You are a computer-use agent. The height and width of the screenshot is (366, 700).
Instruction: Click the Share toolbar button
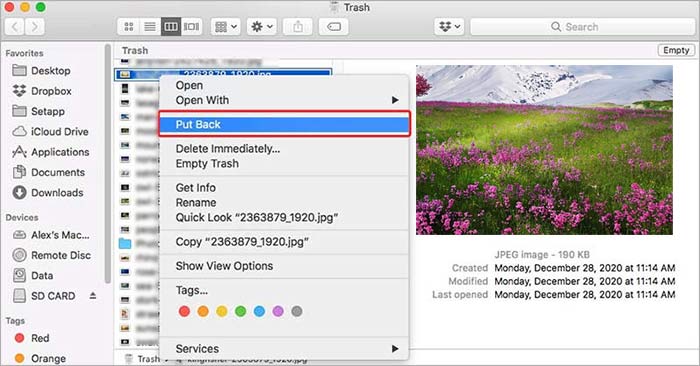tap(298, 27)
